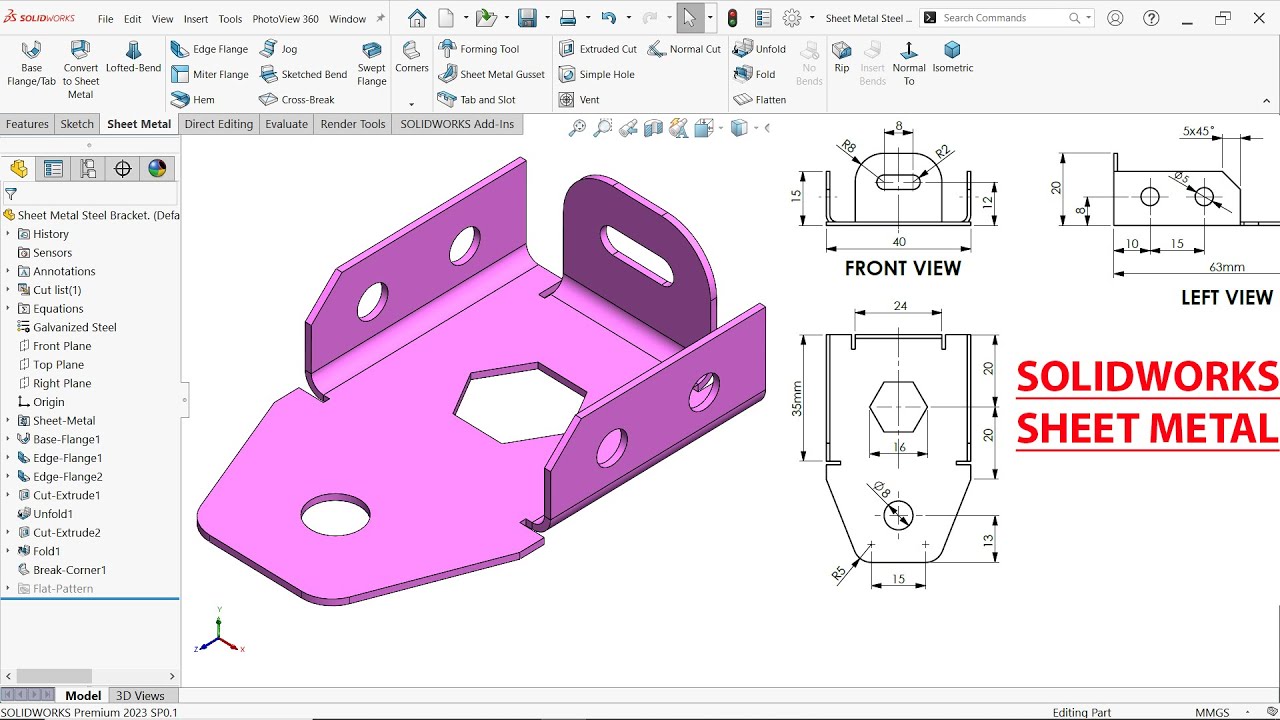The image size is (1280, 720).
Task: Pin the SOLIDWORKS menu bar
Action: click(380, 19)
